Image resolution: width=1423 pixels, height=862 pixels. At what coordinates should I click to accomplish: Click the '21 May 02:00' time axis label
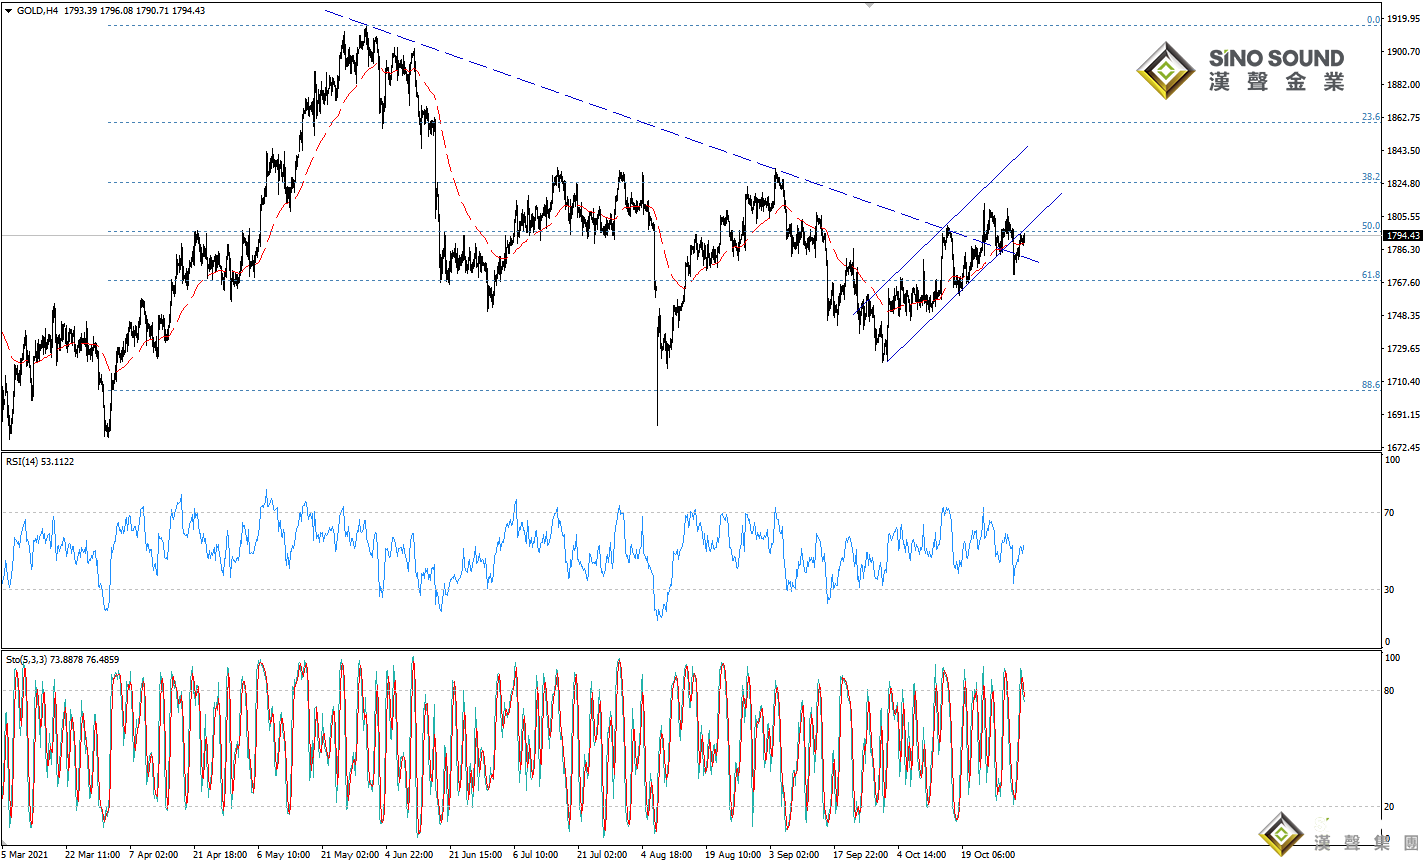coord(350,855)
